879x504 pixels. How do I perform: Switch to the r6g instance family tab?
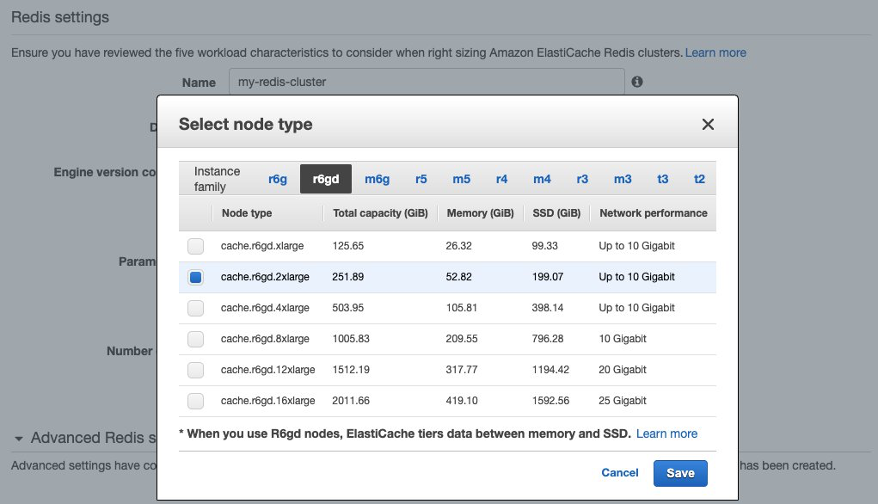pyautogui.click(x=277, y=179)
